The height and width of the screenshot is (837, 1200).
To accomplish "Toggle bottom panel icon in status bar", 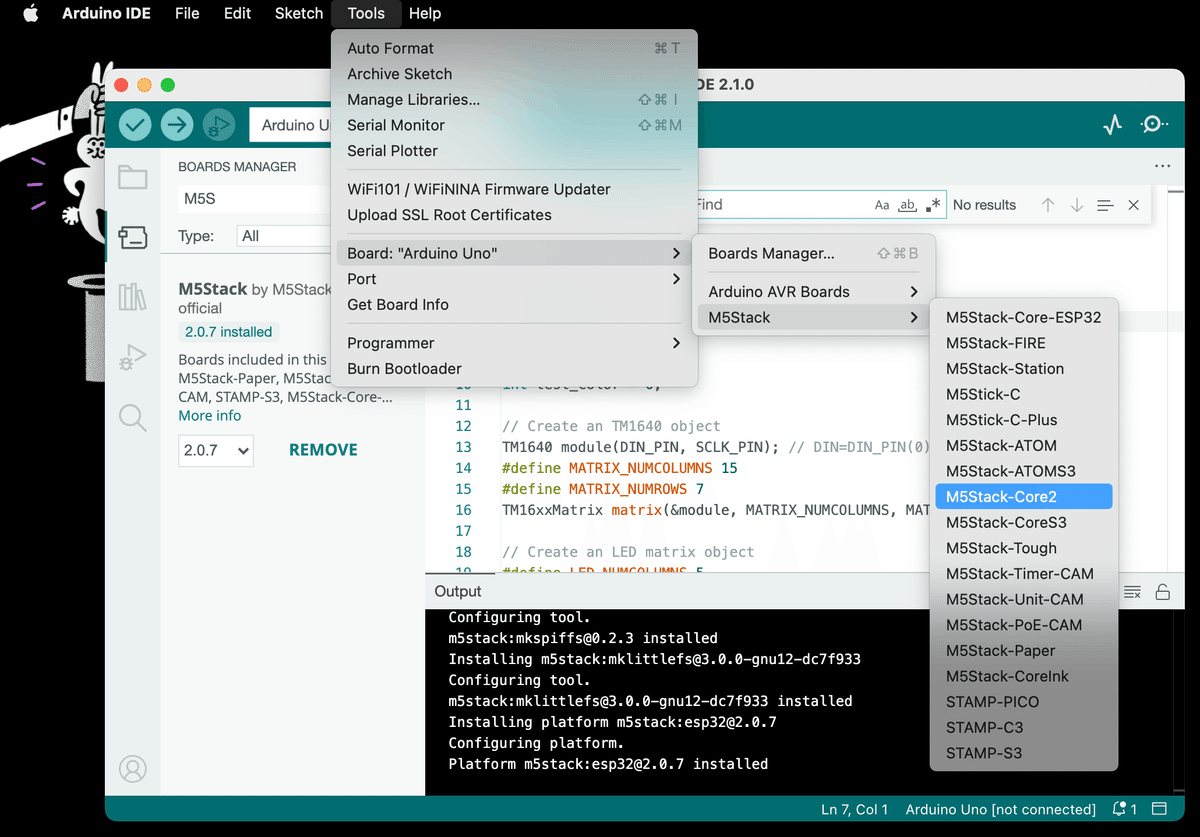I will [x=1160, y=809].
